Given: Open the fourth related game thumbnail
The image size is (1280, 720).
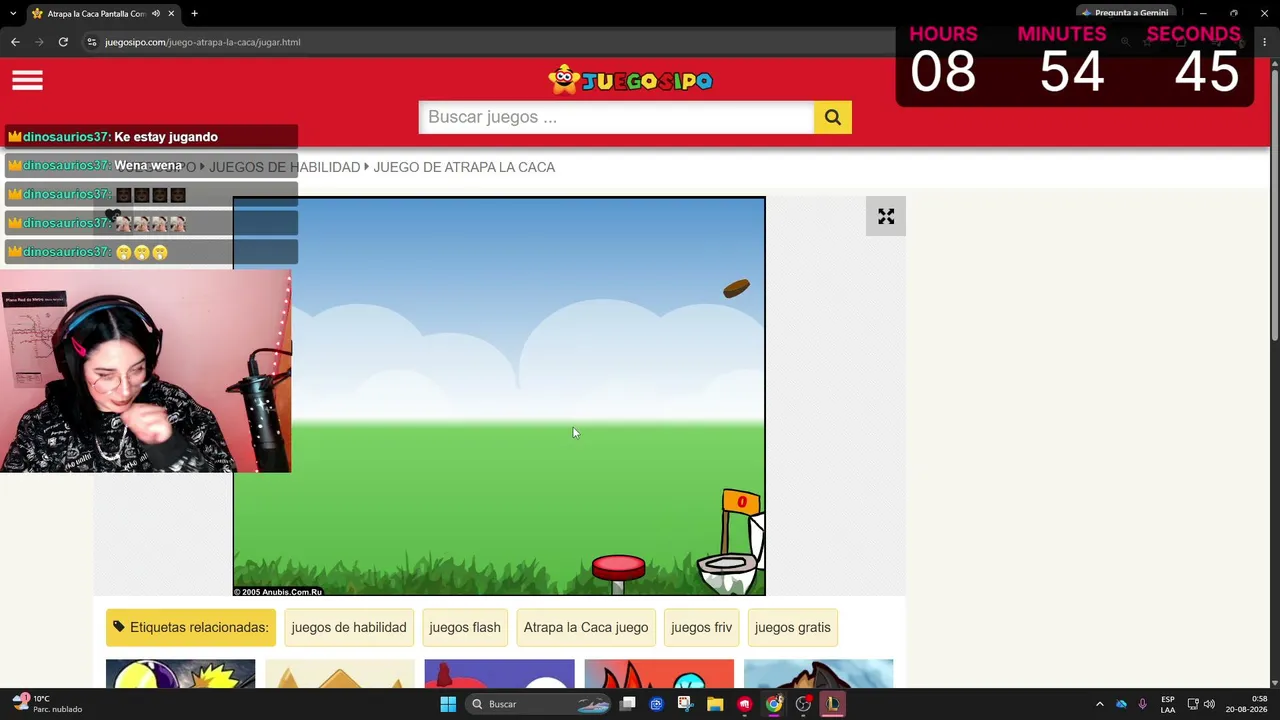Looking at the screenshot, I should (x=659, y=674).
